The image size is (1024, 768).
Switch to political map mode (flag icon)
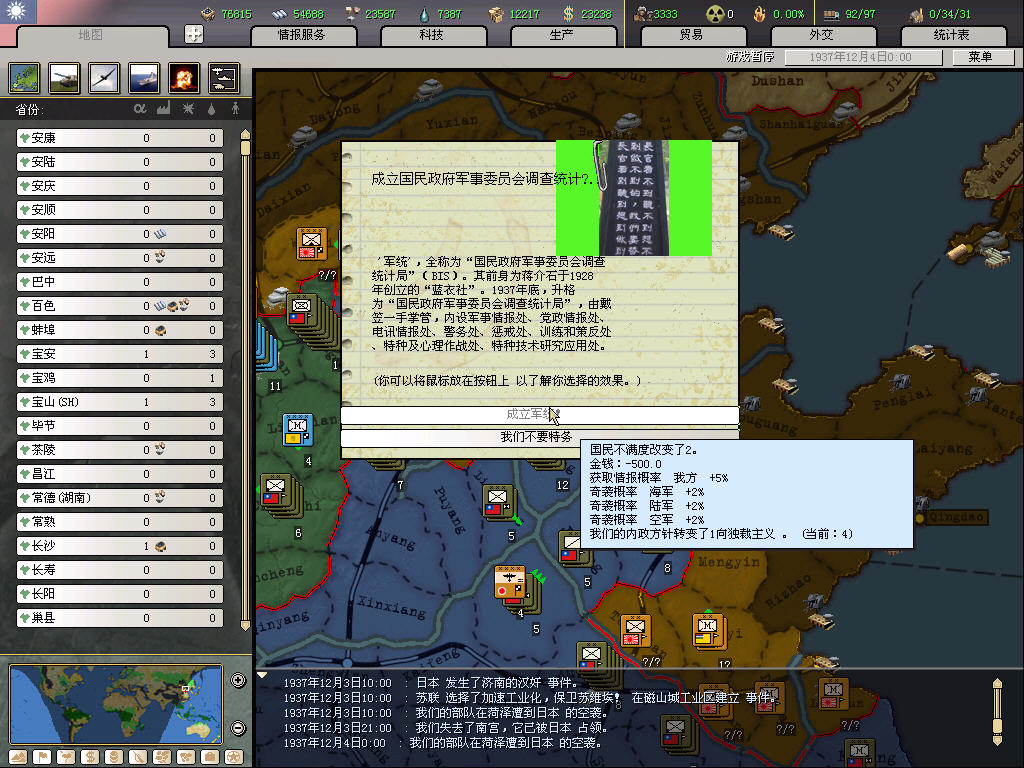[42, 757]
